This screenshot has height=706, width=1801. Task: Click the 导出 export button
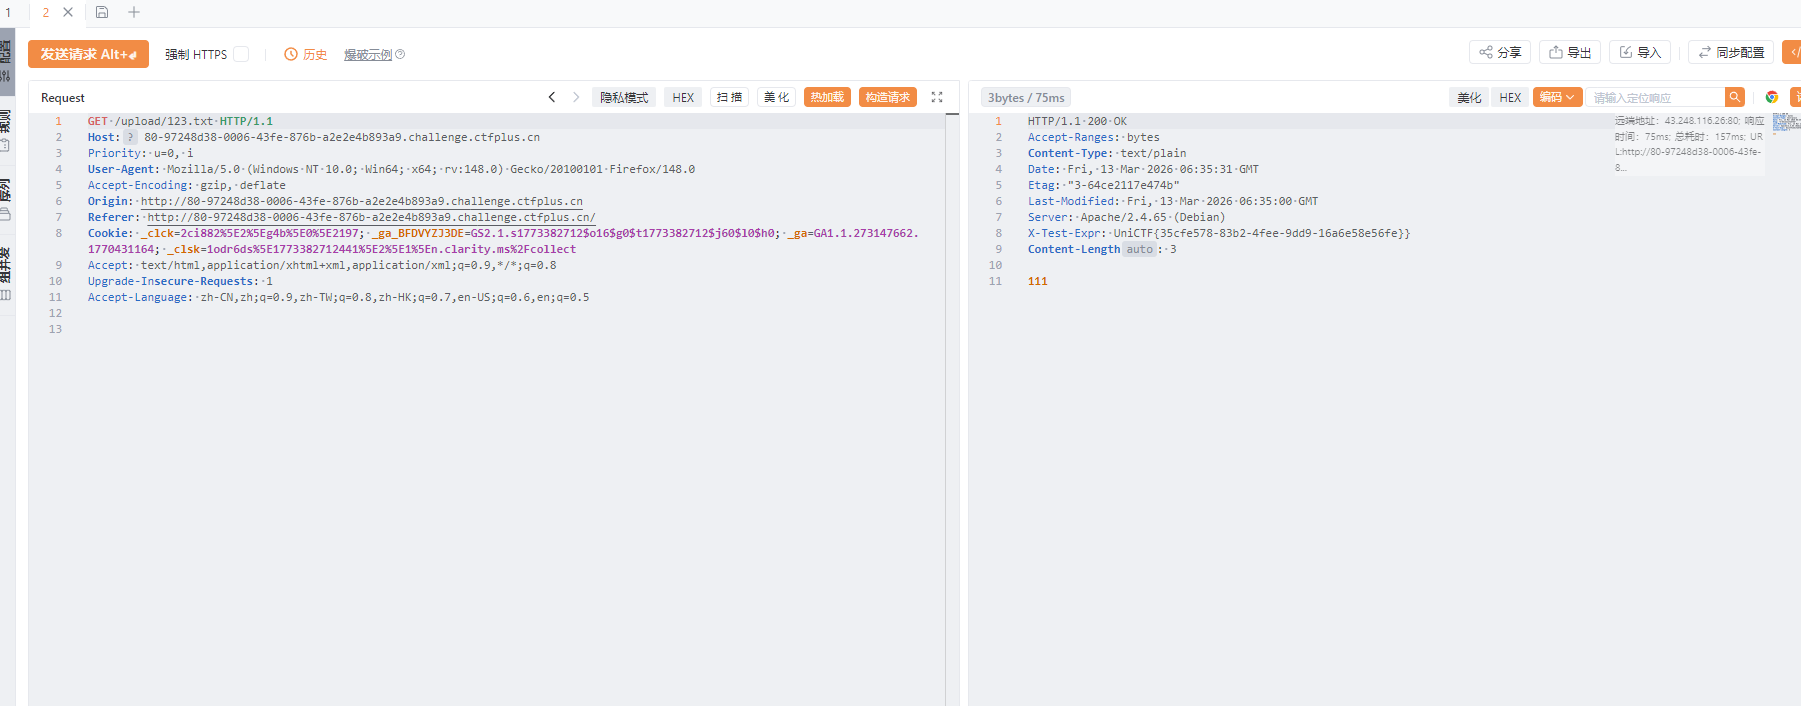pyautogui.click(x=1570, y=52)
